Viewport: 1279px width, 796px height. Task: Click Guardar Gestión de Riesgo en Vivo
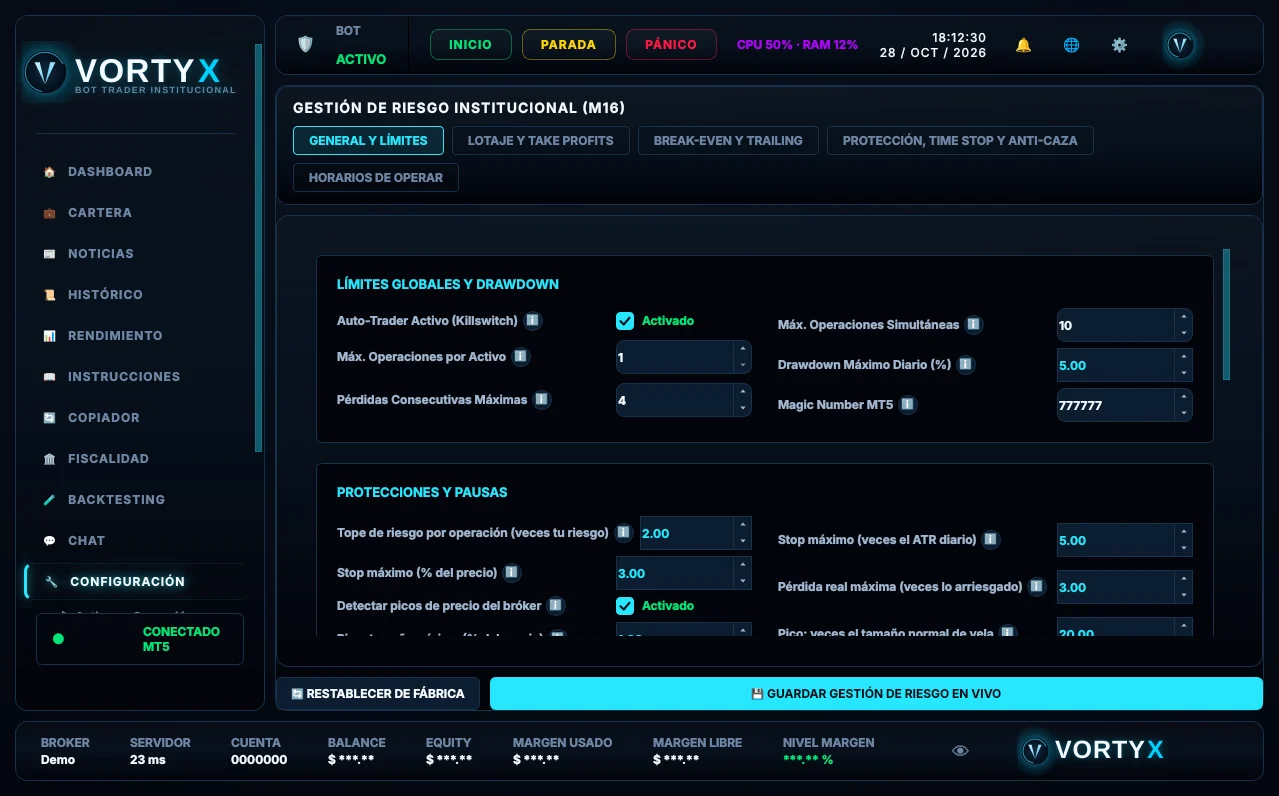tap(876, 694)
